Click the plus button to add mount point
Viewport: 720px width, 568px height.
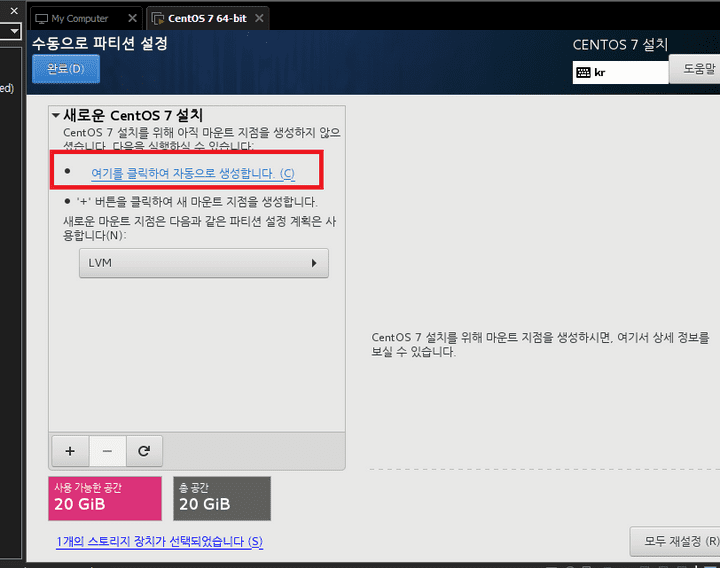pos(70,451)
